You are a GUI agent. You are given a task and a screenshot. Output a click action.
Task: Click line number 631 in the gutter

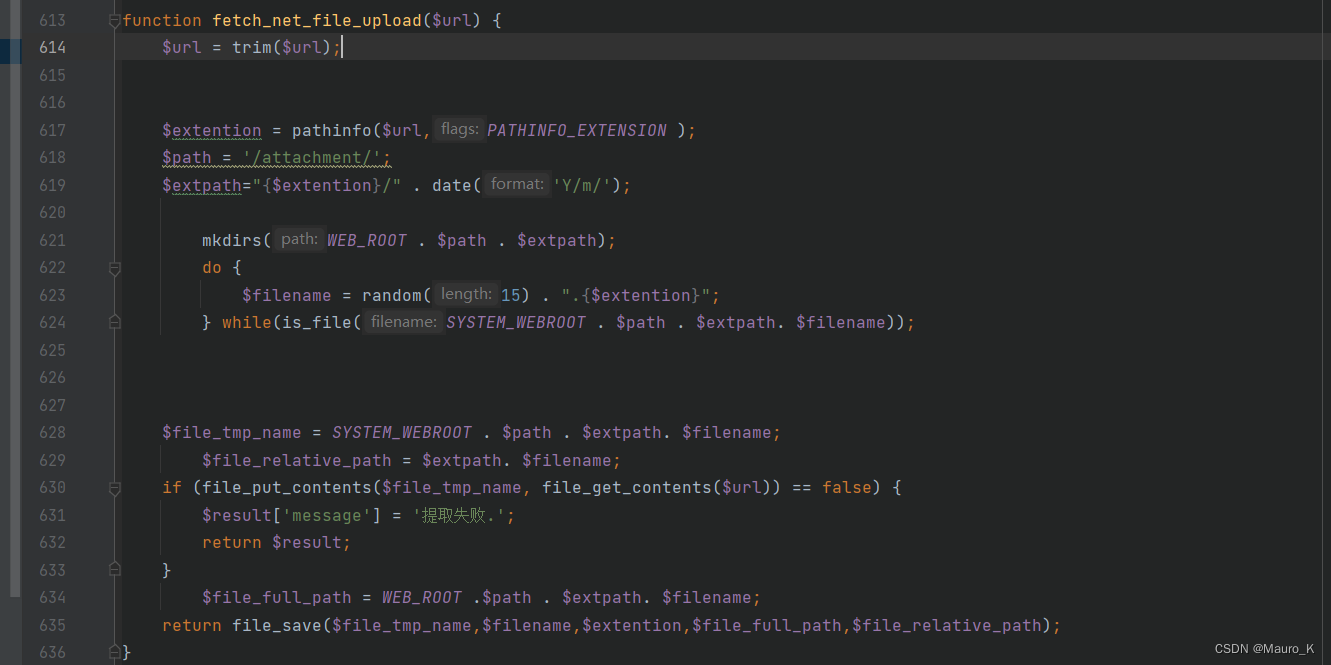pos(52,515)
